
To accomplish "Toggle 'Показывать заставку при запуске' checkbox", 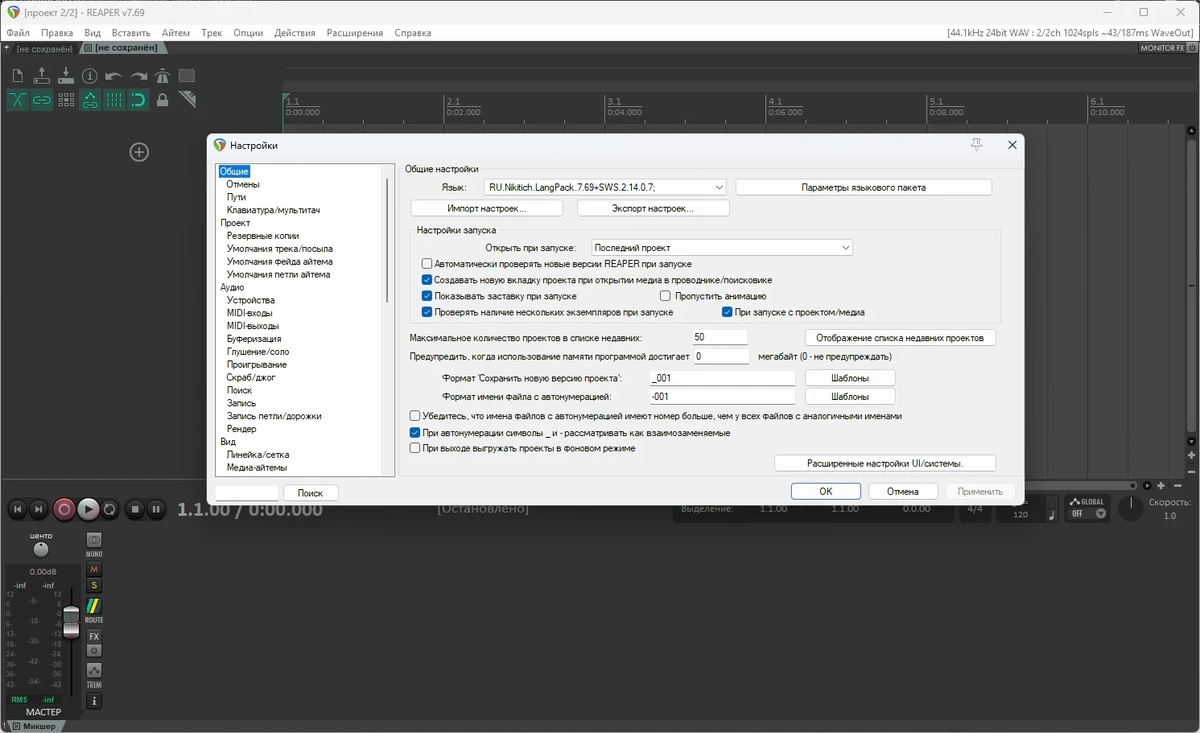I will [x=427, y=296].
